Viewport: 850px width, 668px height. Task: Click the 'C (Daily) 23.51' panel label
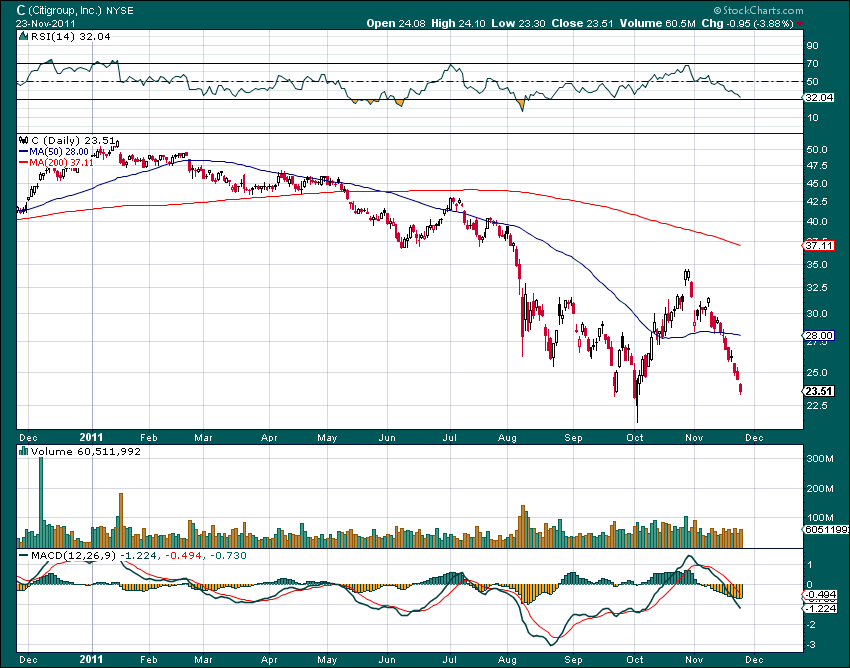click(75, 140)
